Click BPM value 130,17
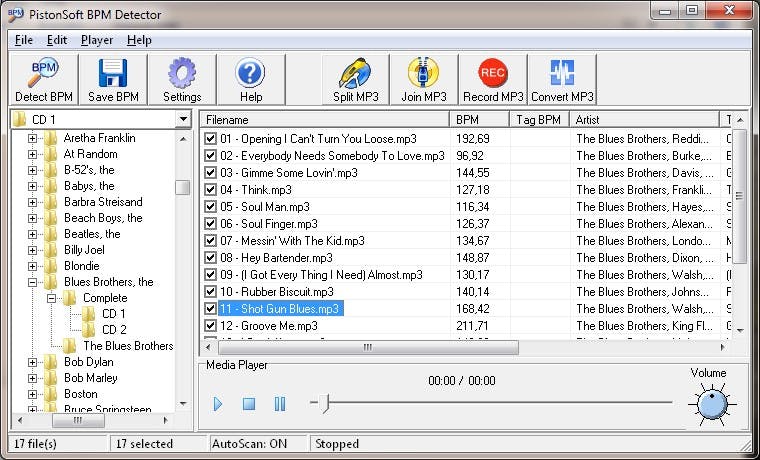The height and width of the screenshot is (460, 760). click(x=473, y=275)
